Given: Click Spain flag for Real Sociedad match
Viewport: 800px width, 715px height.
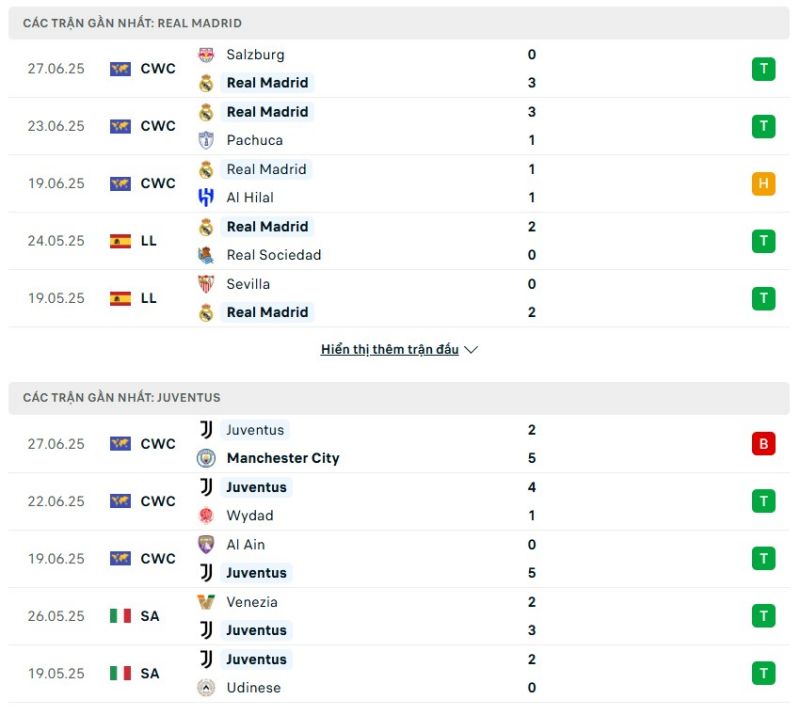Looking at the screenshot, I should point(120,241).
